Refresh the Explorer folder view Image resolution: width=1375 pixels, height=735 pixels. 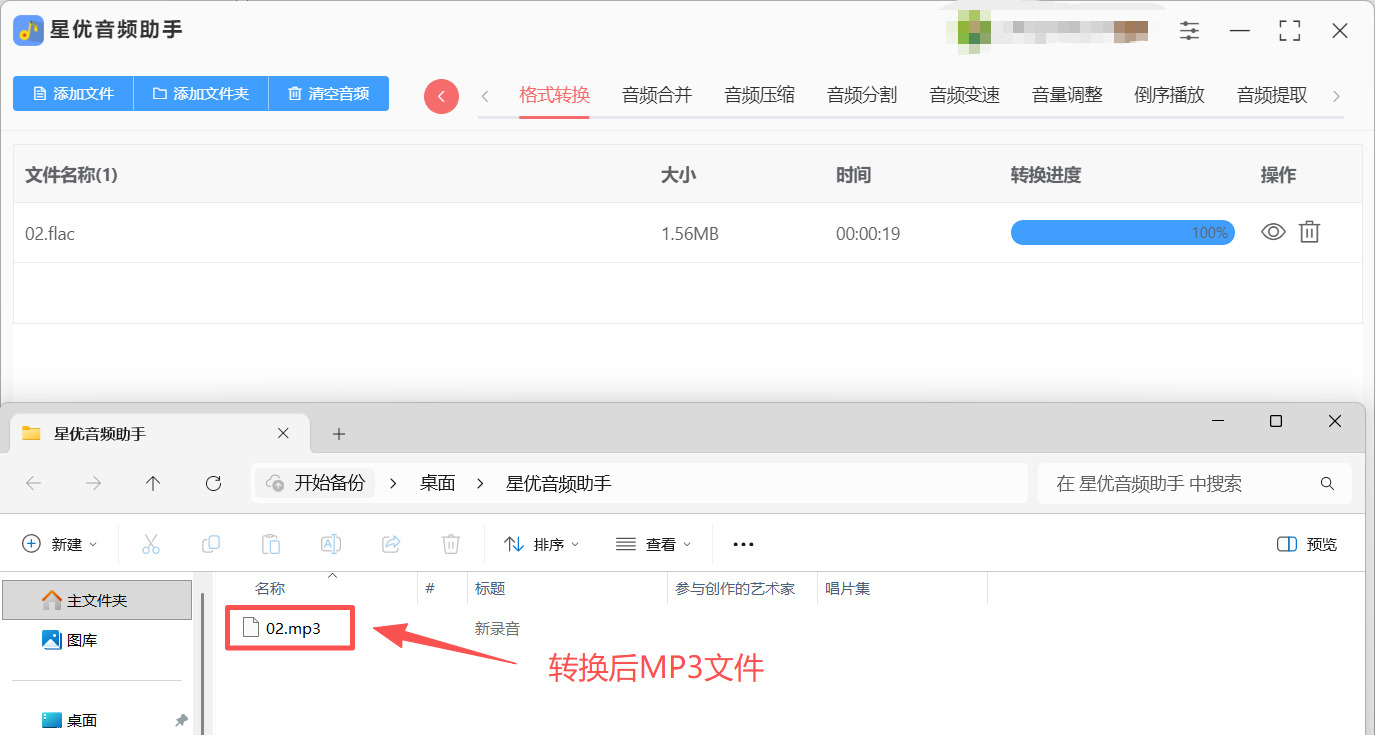point(213,483)
